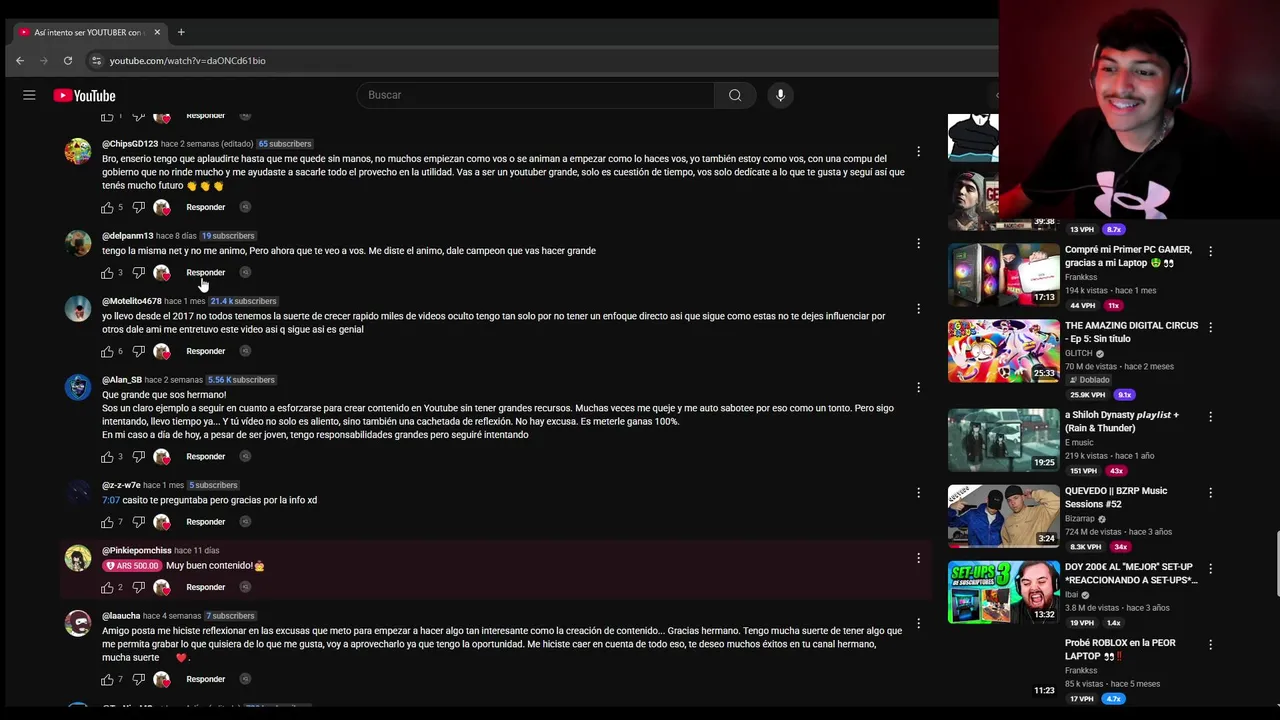Open @laaucha channel username link

pos(121,616)
